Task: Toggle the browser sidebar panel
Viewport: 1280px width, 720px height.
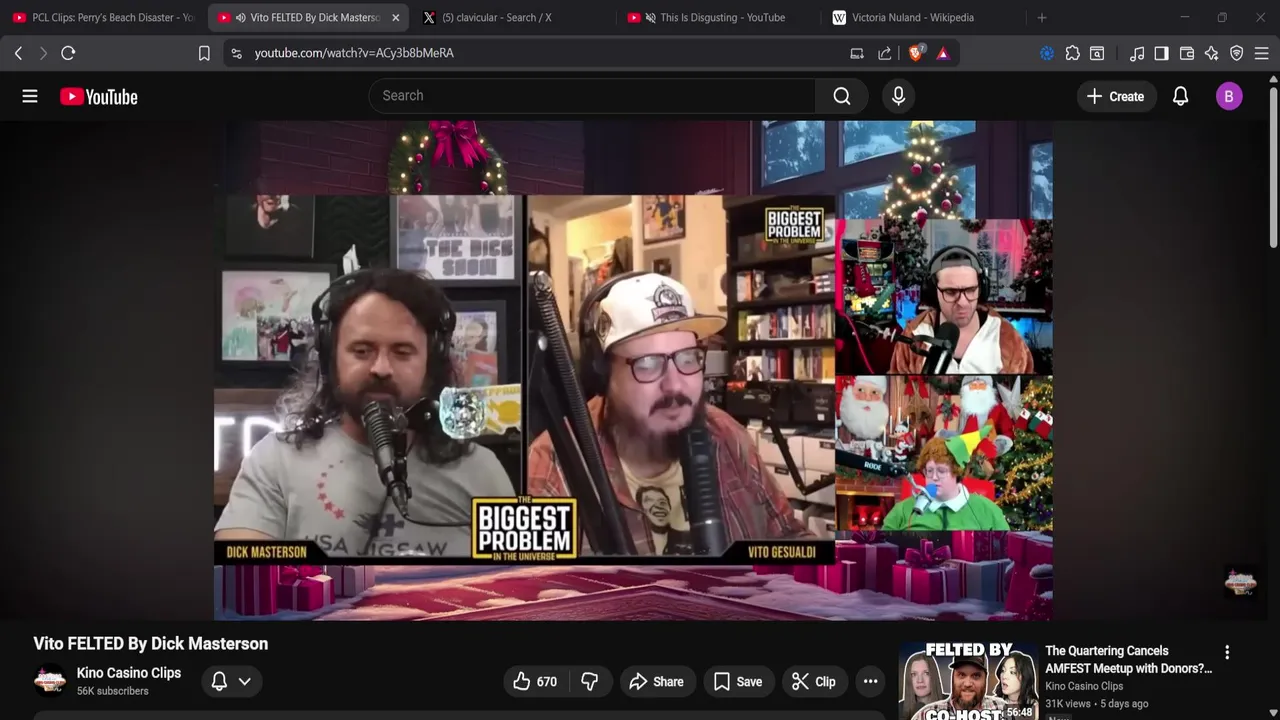Action: (1161, 53)
